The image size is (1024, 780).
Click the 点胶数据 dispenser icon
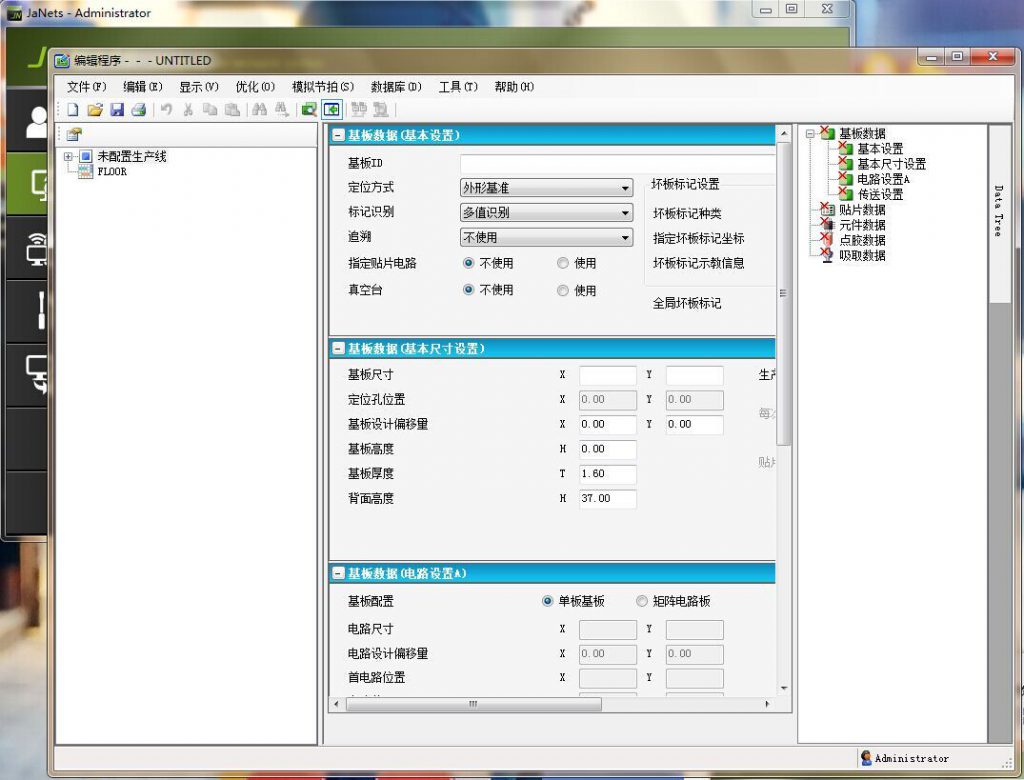(x=827, y=240)
